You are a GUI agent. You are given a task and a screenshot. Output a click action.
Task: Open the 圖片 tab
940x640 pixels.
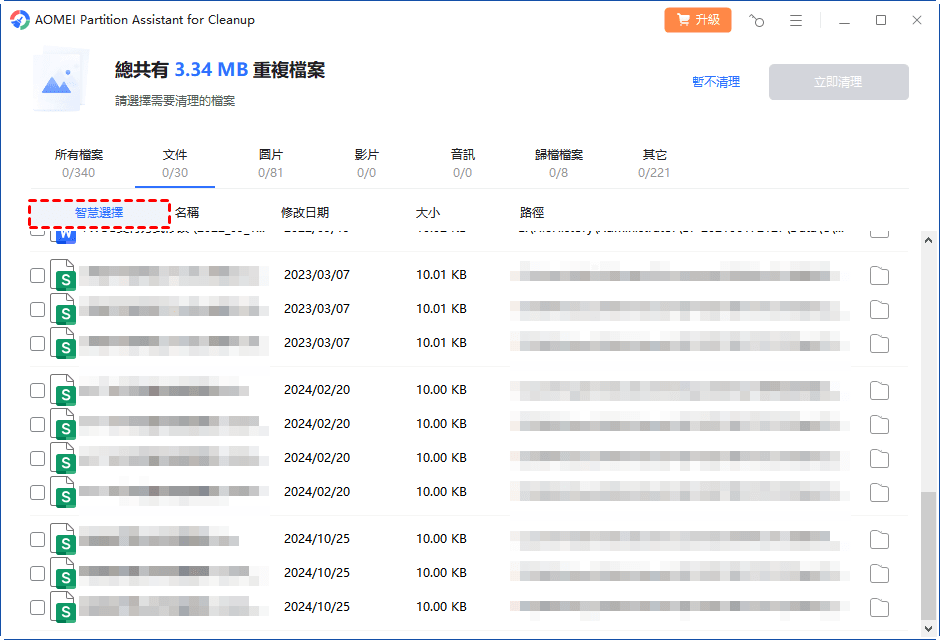point(270,164)
